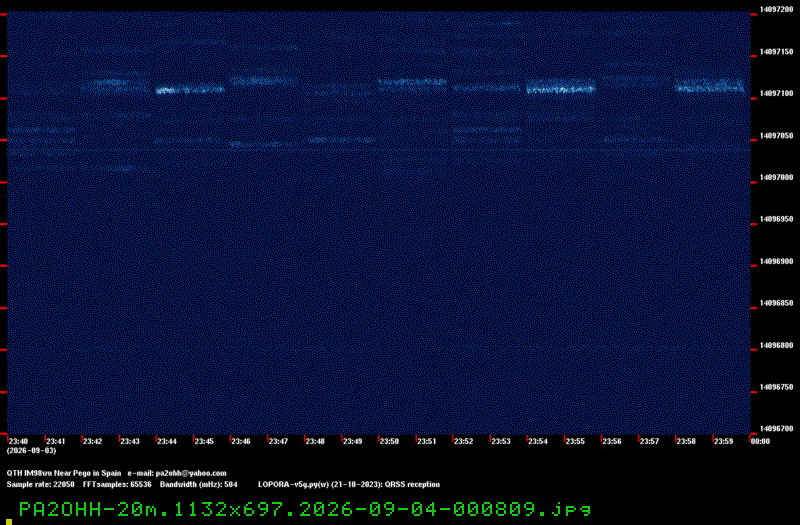800x525 pixels.
Task: Click the 14096900 frequency scale label
Action: tap(776, 261)
